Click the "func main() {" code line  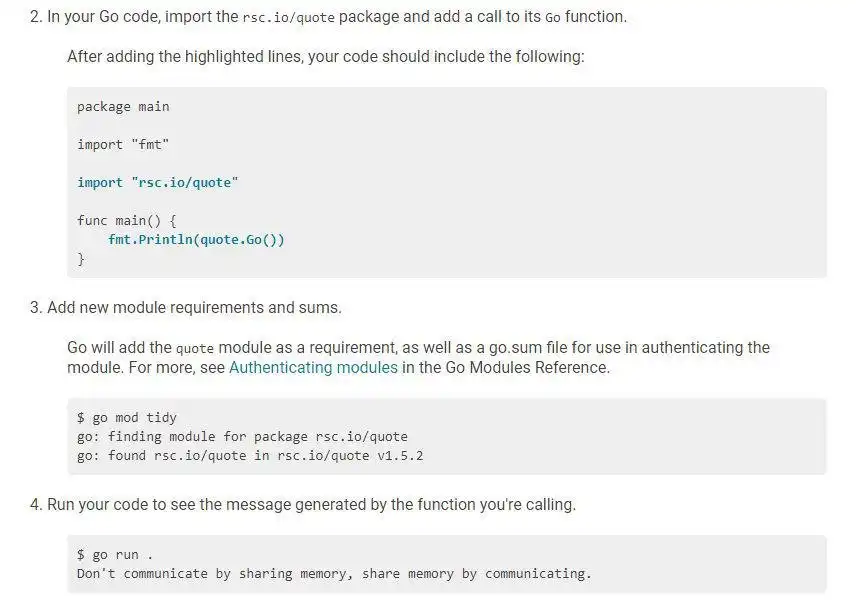[x=126, y=220]
